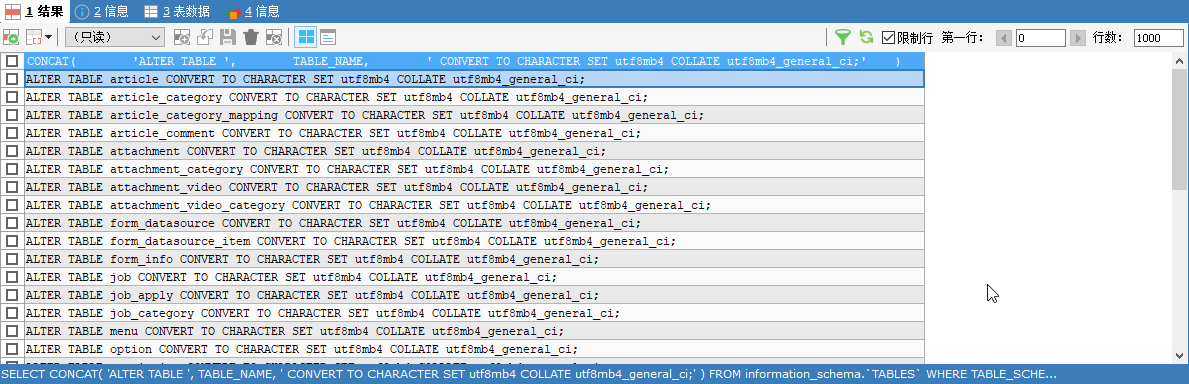Click the scrollbar down arrow
1189x384 pixels.
coord(1180,355)
